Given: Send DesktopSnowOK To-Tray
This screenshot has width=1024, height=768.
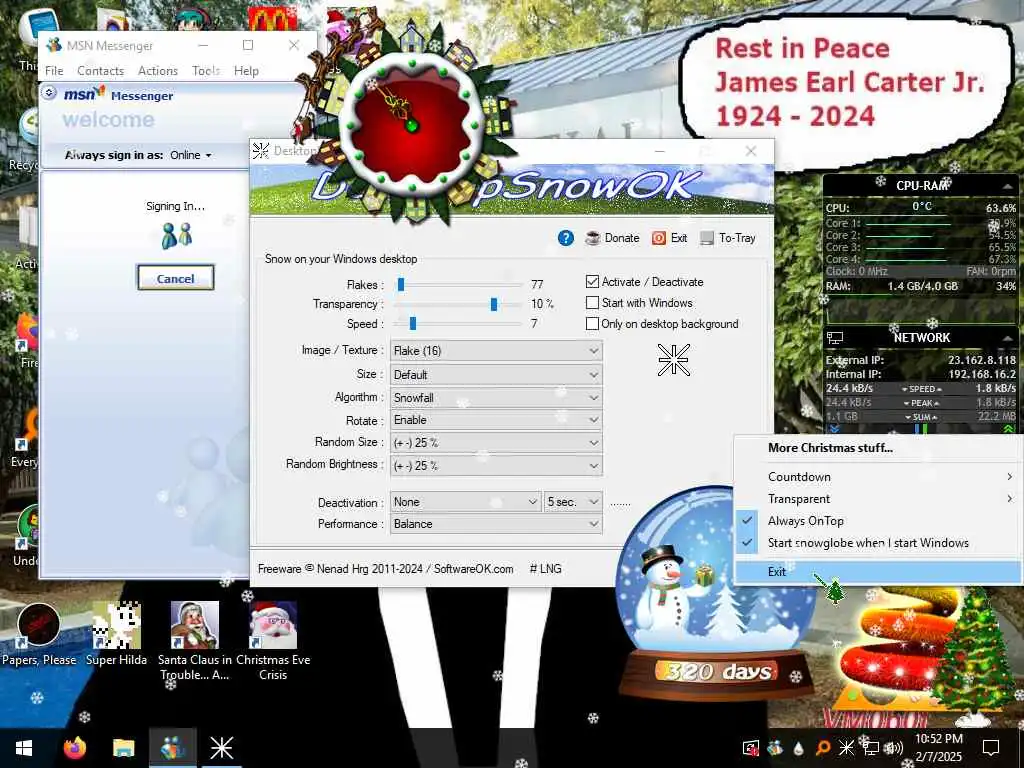Looking at the screenshot, I should click(x=728, y=238).
